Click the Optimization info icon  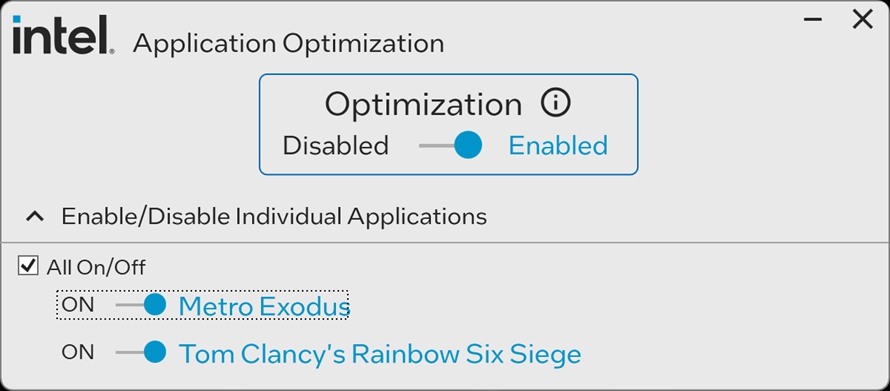556,103
